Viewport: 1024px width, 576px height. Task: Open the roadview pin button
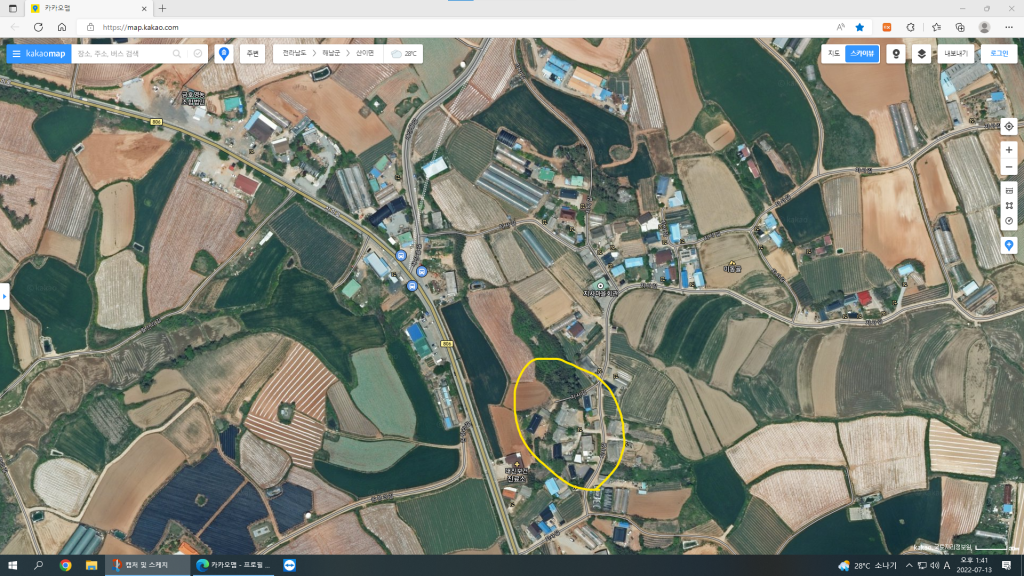[896, 53]
